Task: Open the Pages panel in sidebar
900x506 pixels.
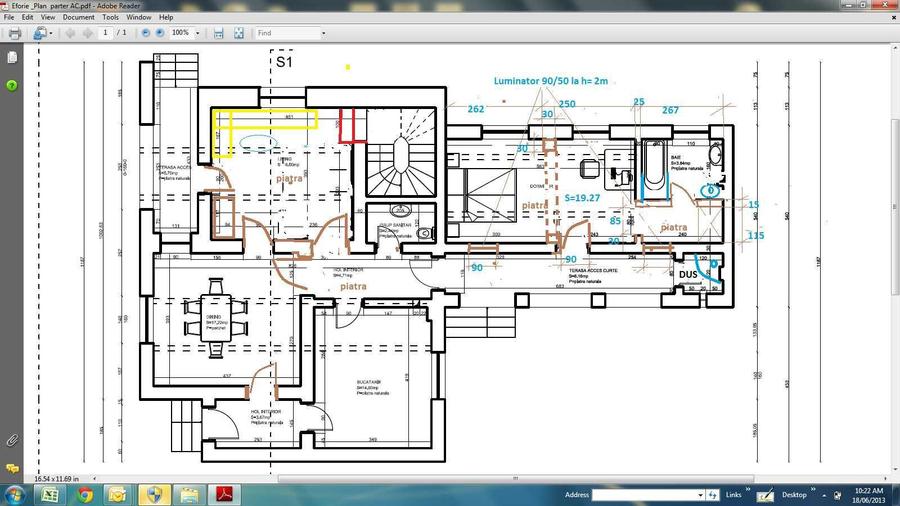Action: (x=12, y=59)
